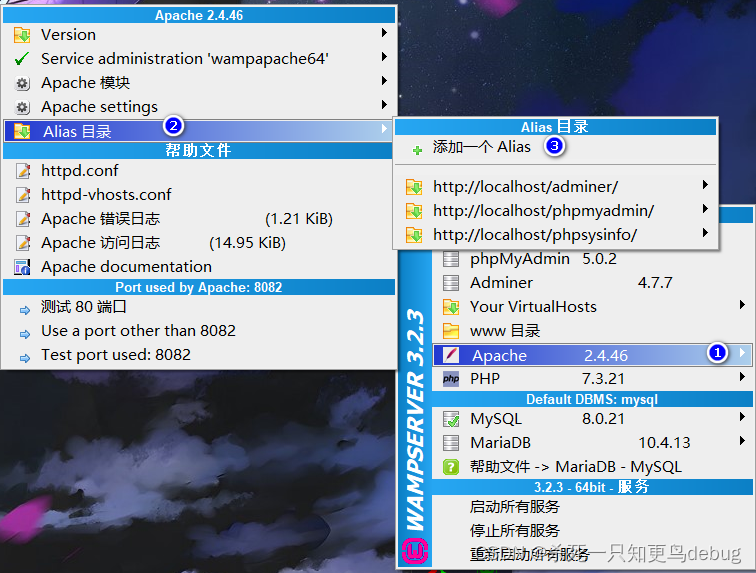The image size is (756, 573).
Task: Click the php logo icon
Action: (x=451, y=379)
